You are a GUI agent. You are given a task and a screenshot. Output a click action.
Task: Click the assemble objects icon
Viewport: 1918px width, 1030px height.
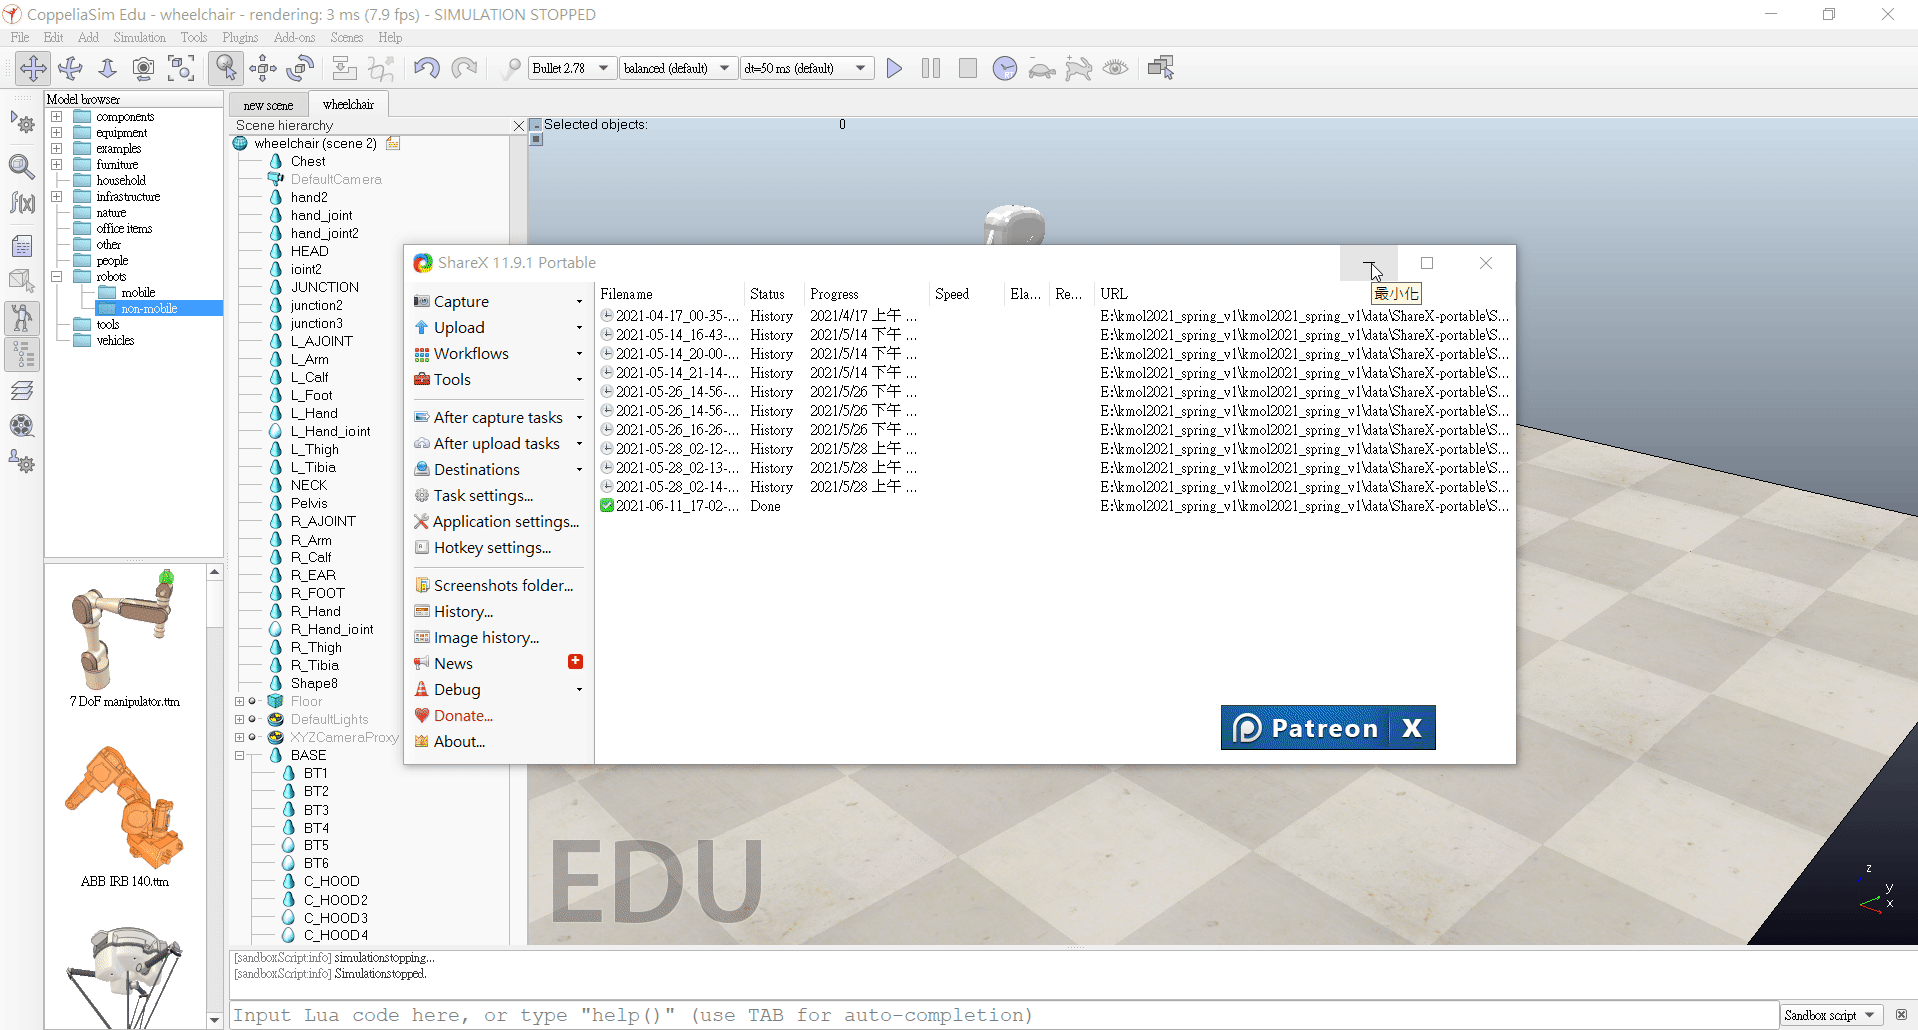pyautogui.click(x=344, y=68)
